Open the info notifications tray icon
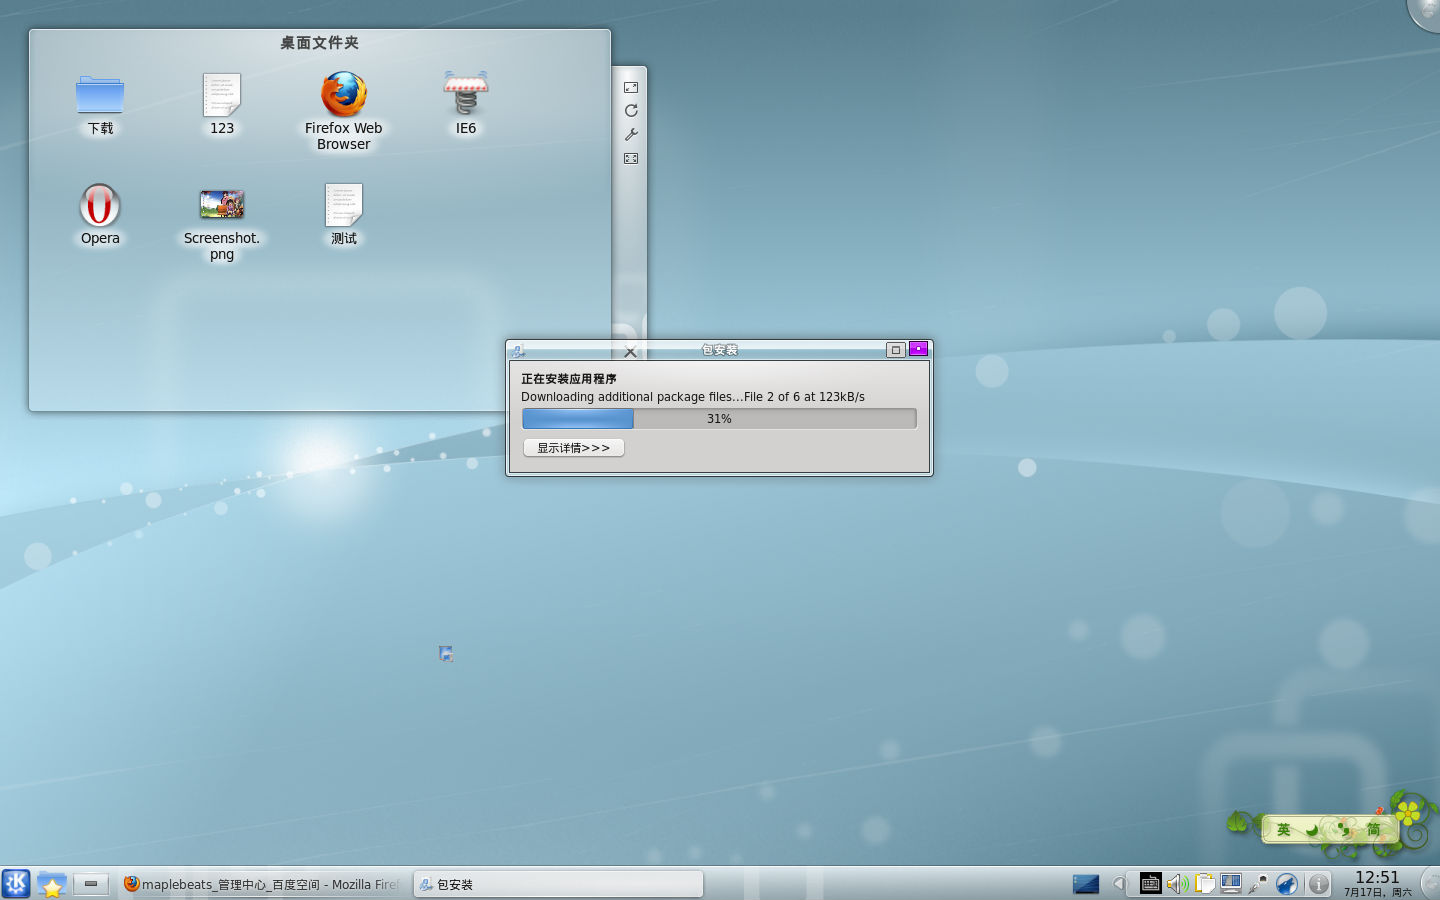This screenshot has width=1440, height=900. (x=1319, y=884)
